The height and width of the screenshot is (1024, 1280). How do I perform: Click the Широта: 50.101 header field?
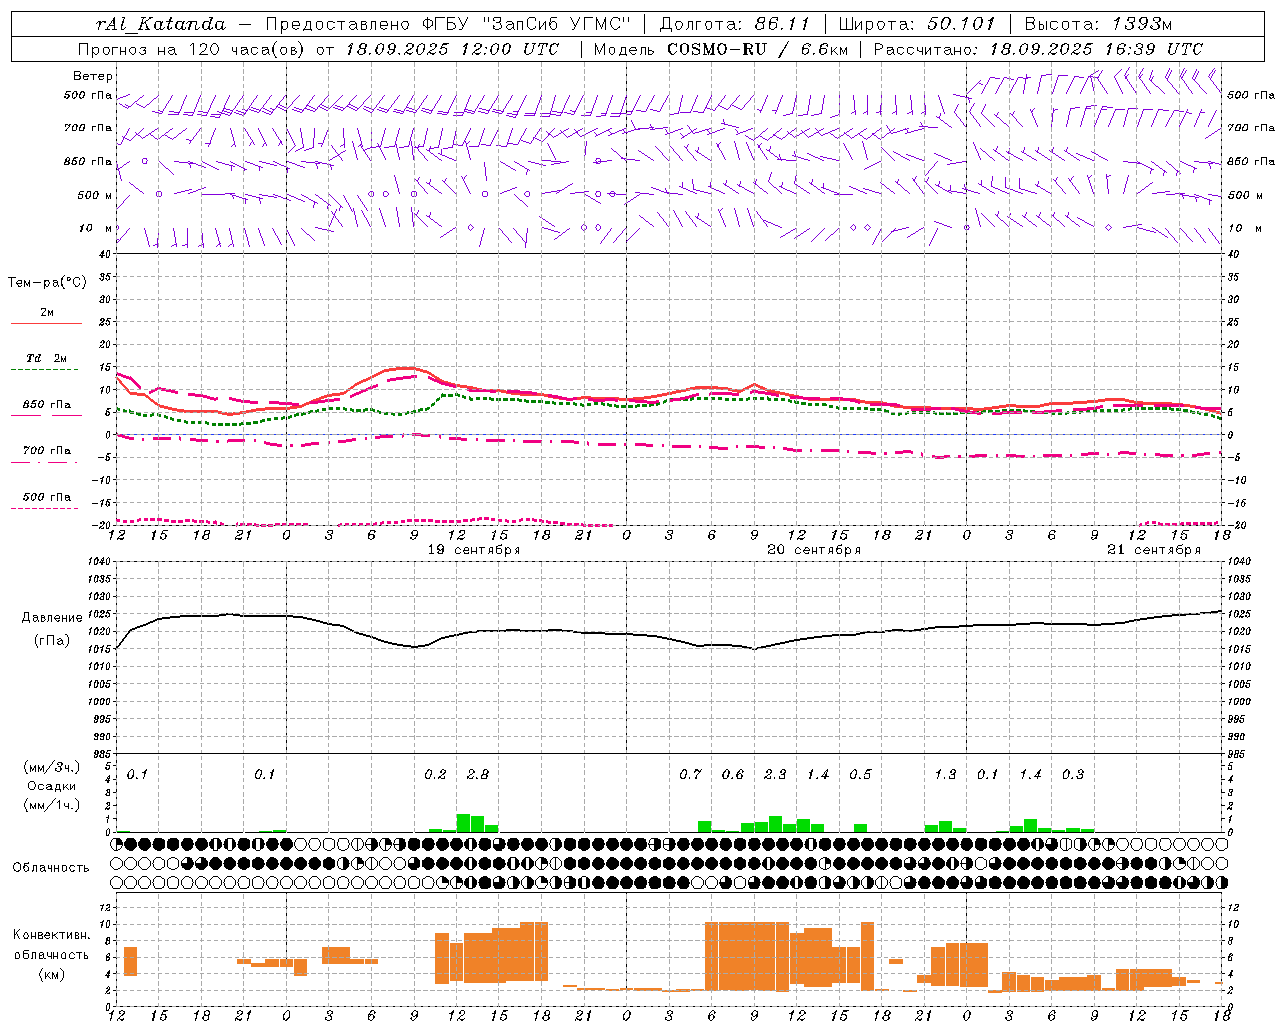[917, 24]
